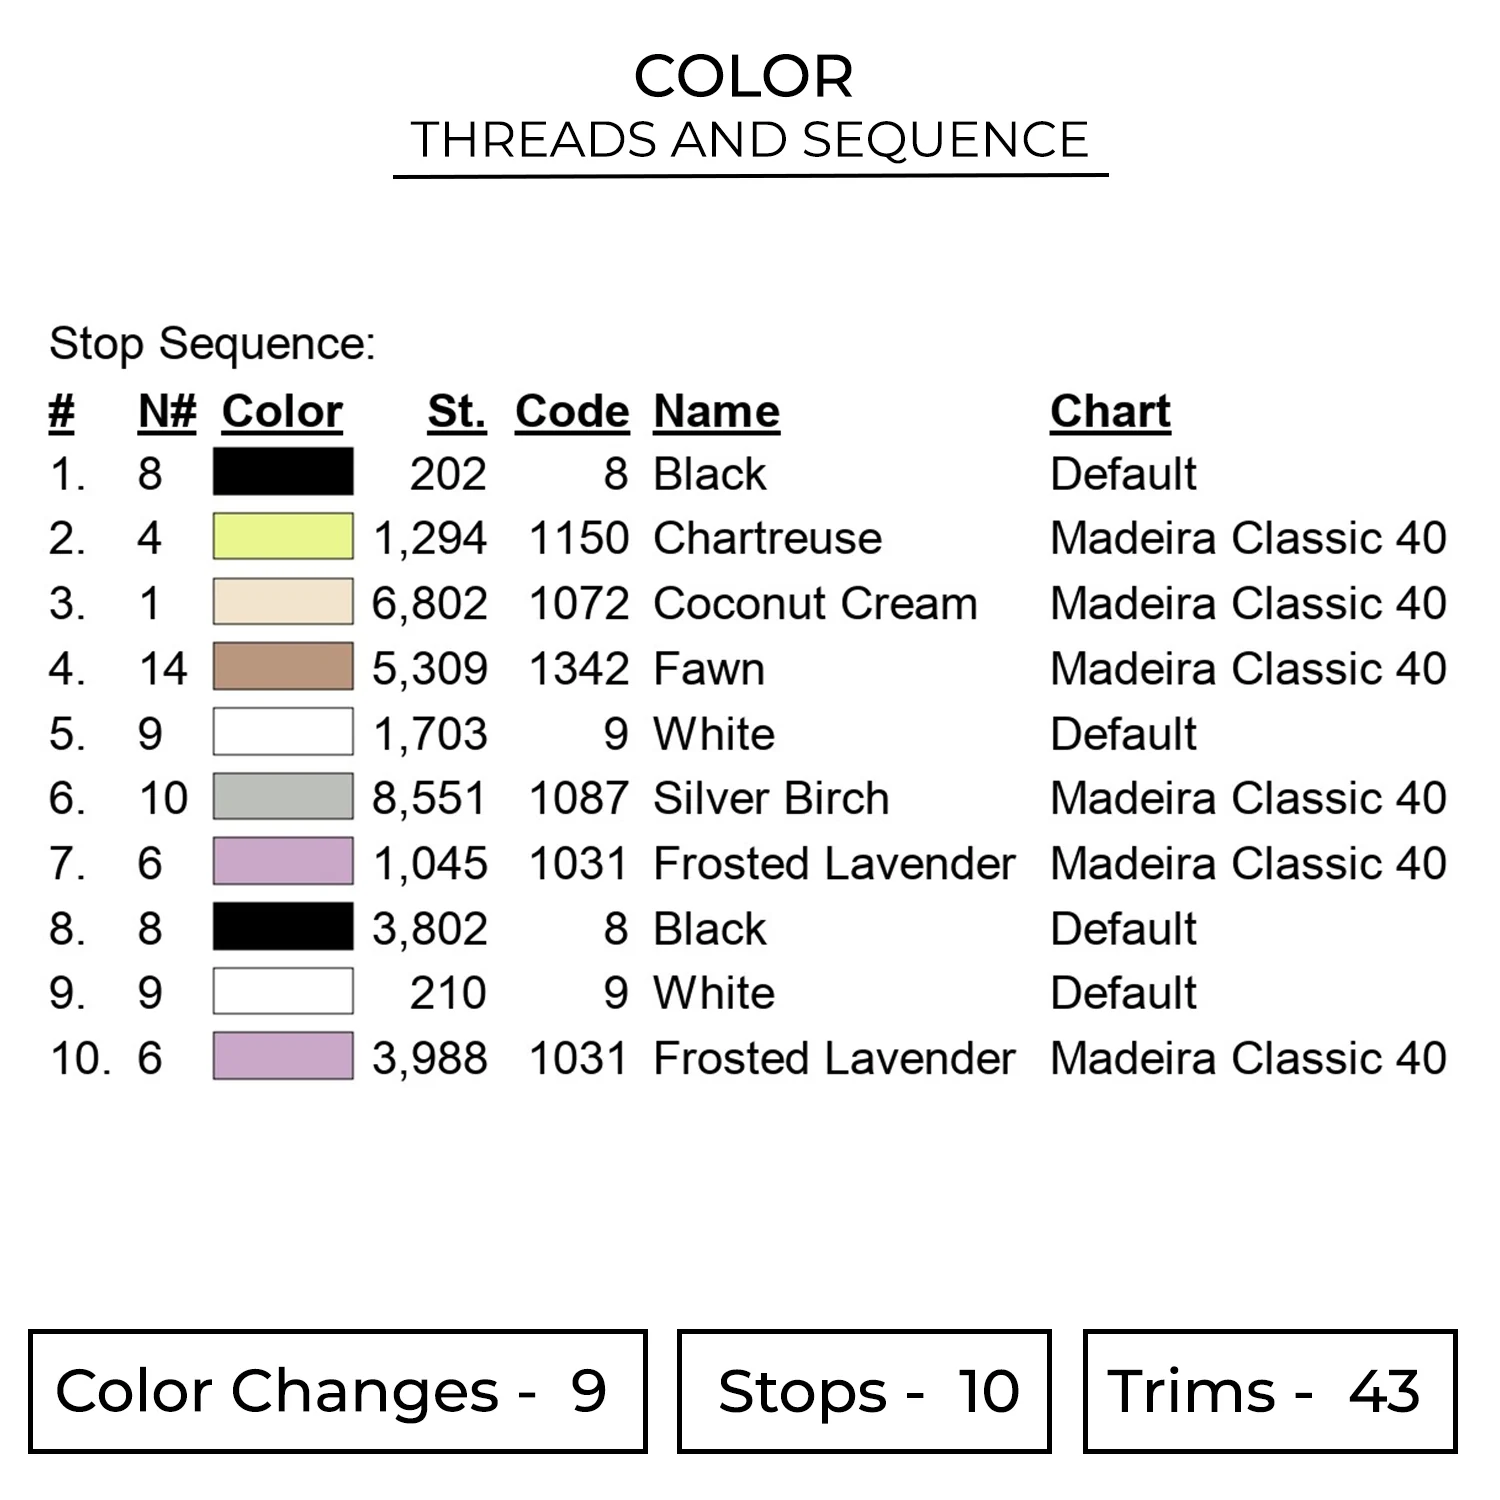Image resolution: width=1500 pixels, height=1500 pixels.
Task: Click the Code column header
Action: click(x=572, y=412)
